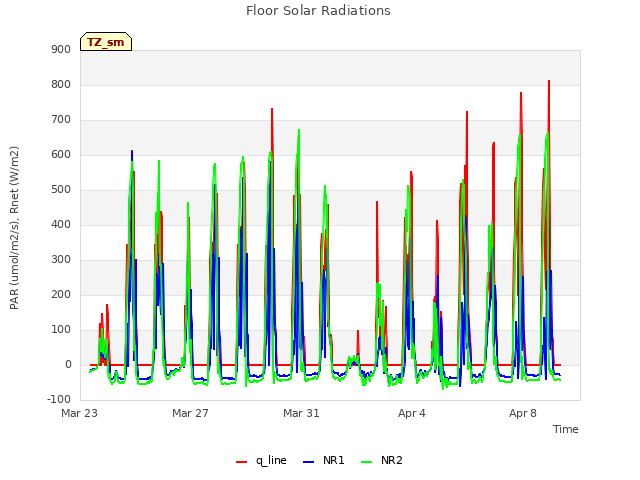Click the 600 y-axis tick label
640x480 pixels.
[x=61, y=155]
